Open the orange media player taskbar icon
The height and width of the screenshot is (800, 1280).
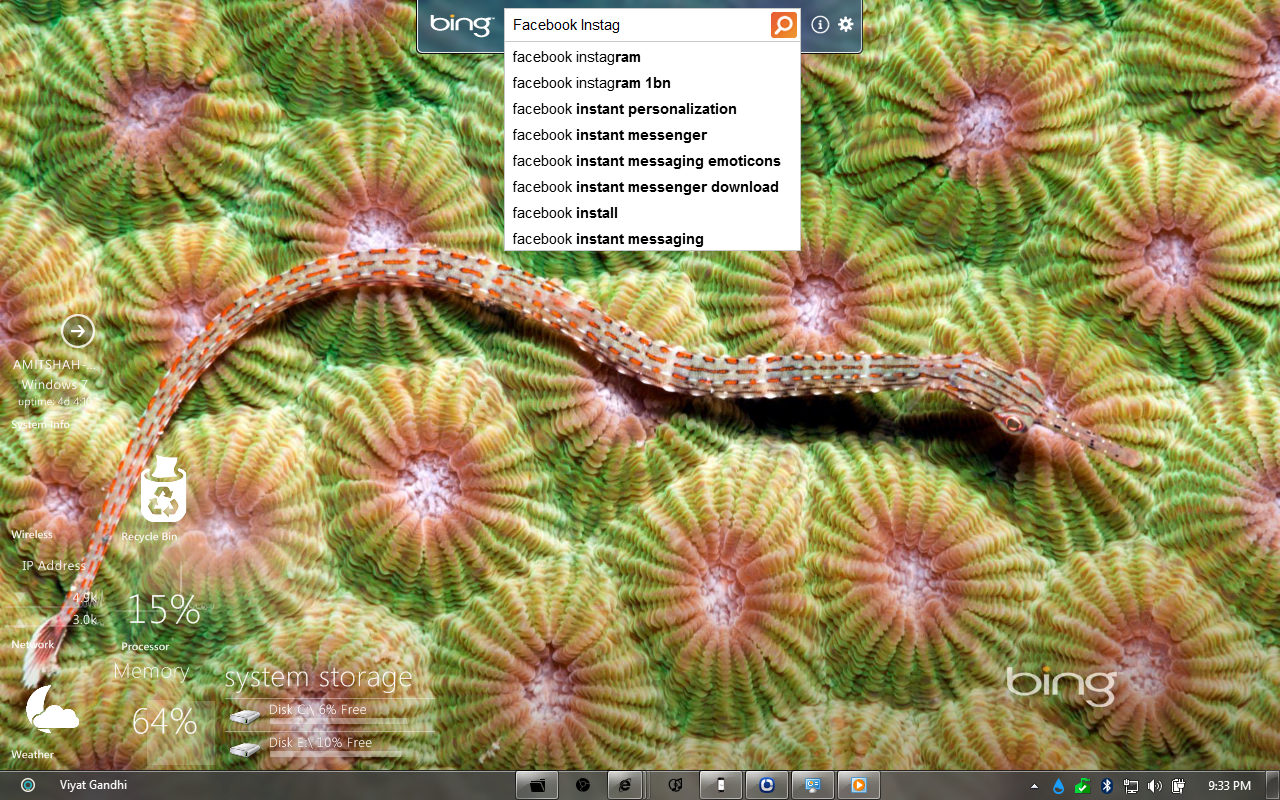click(858, 785)
